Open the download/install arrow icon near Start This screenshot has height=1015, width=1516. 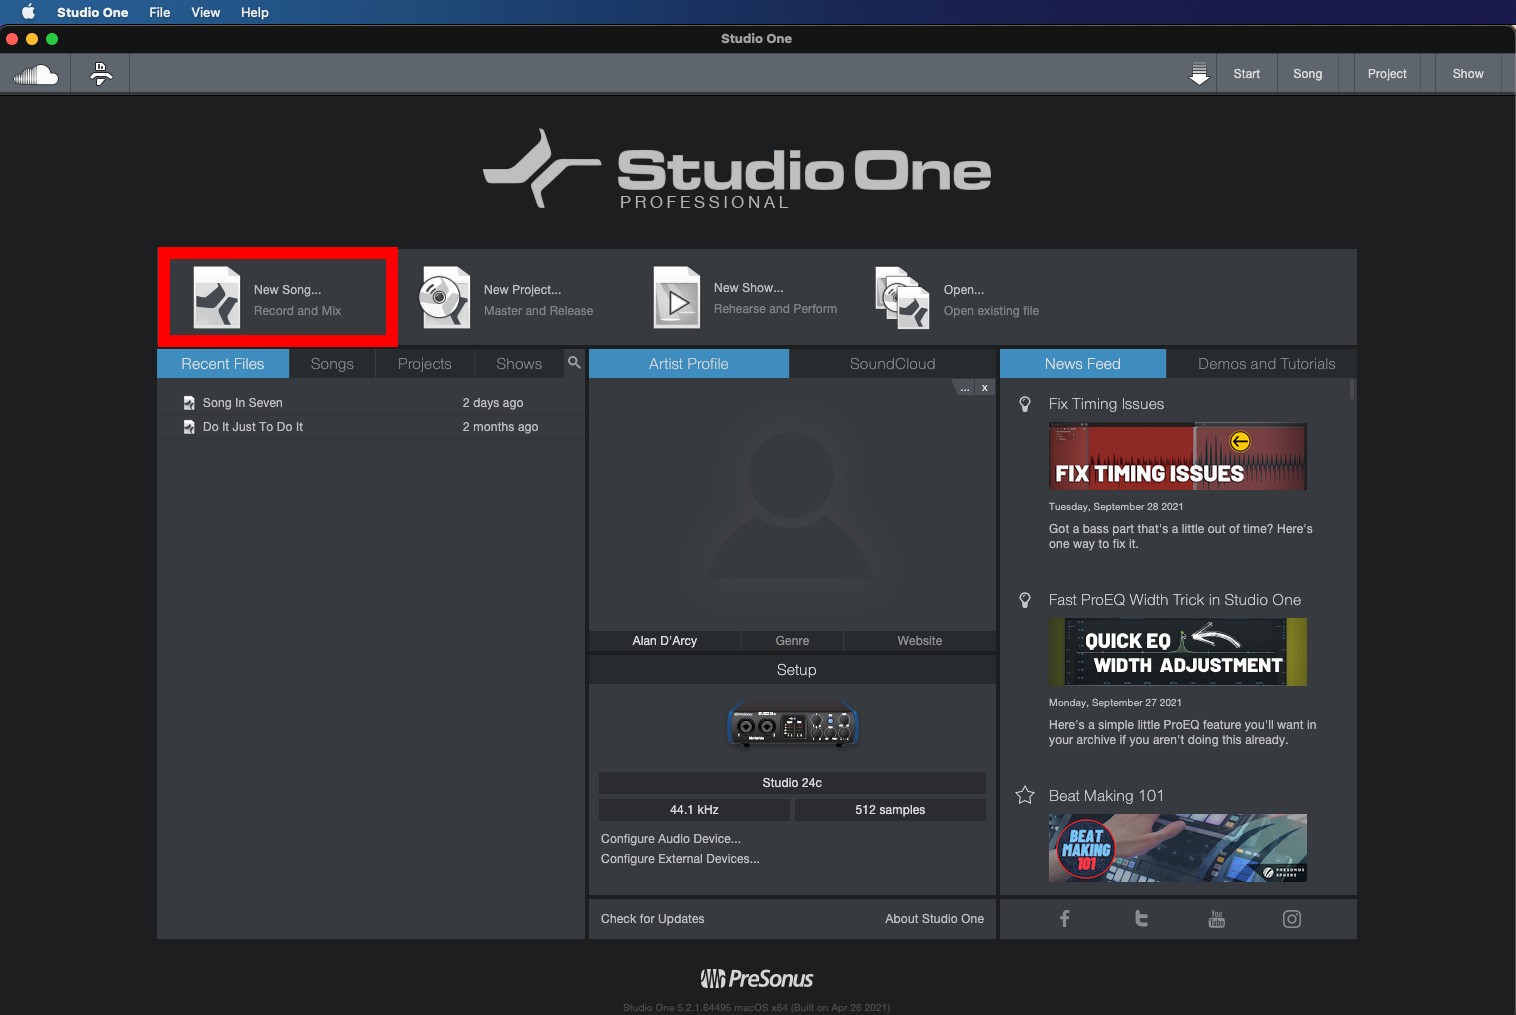coord(1199,73)
